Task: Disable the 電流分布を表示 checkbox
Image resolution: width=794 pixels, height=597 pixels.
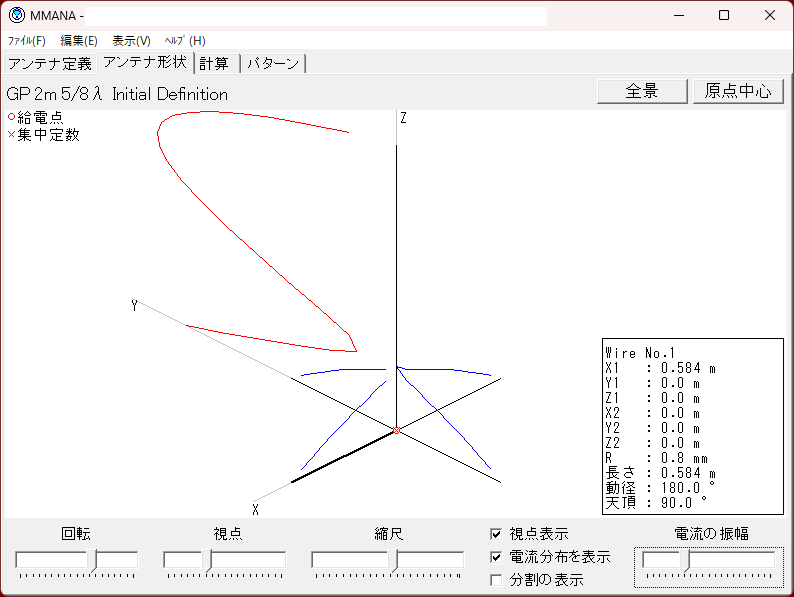Action: pyautogui.click(x=497, y=557)
